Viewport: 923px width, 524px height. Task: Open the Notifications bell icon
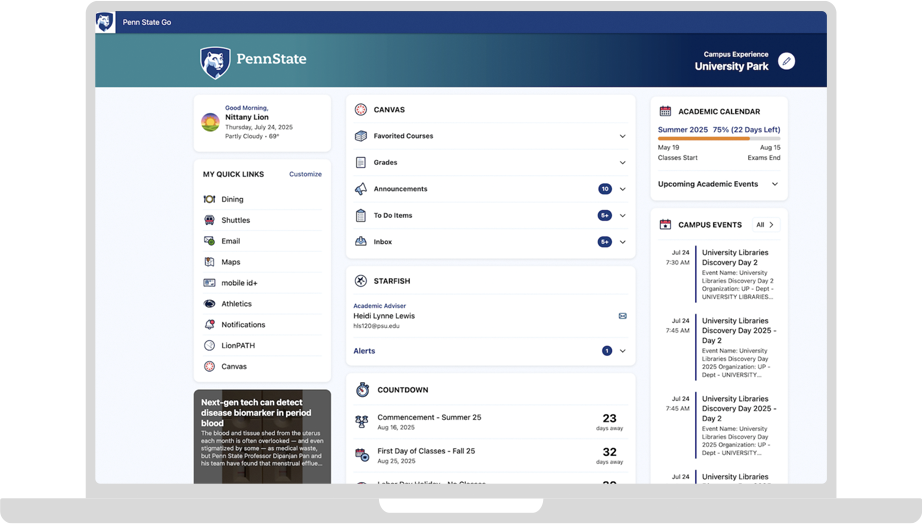209,324
